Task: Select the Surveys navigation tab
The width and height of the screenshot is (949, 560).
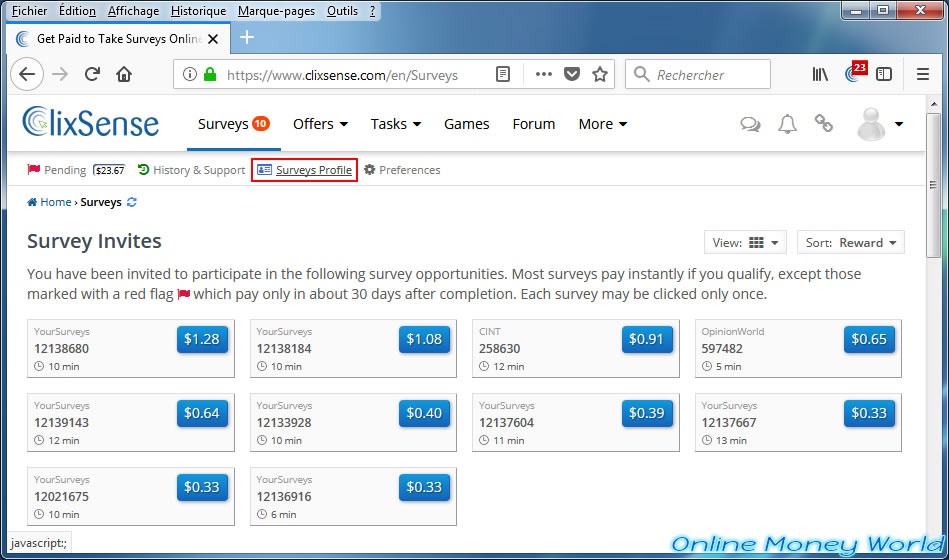Action: (234, 124)
